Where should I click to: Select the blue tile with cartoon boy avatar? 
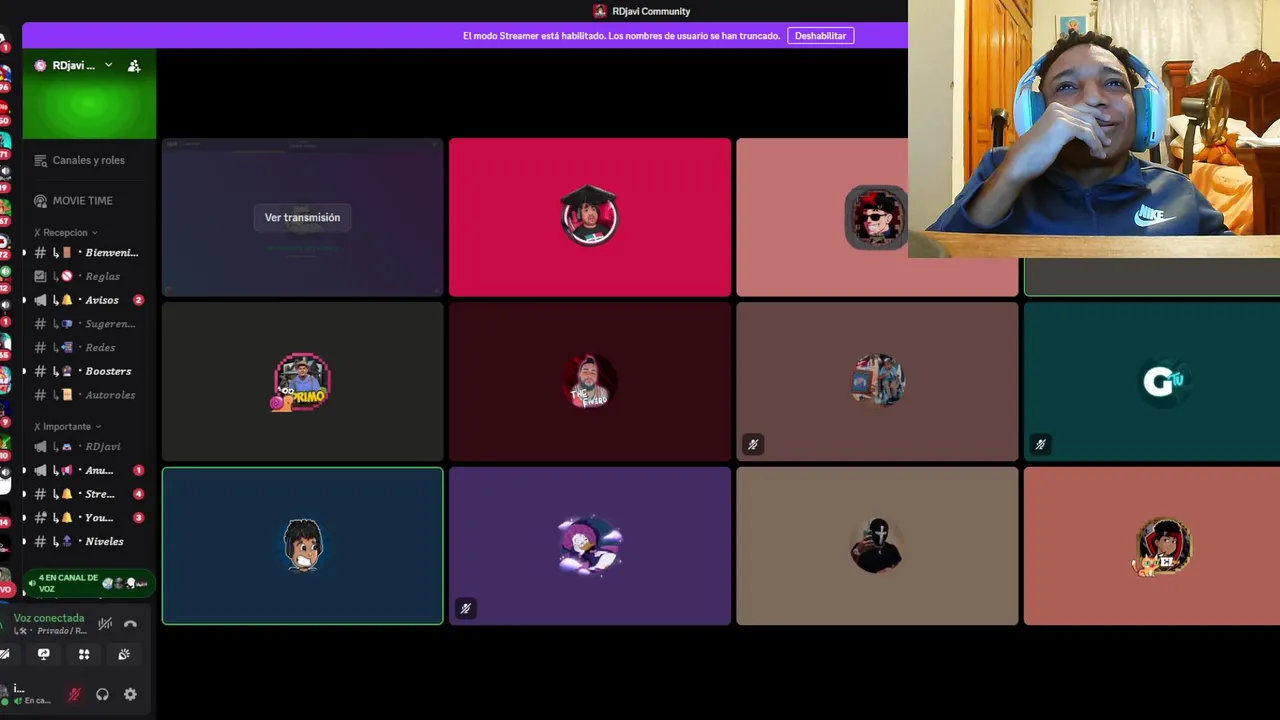[x=302, y=546]
